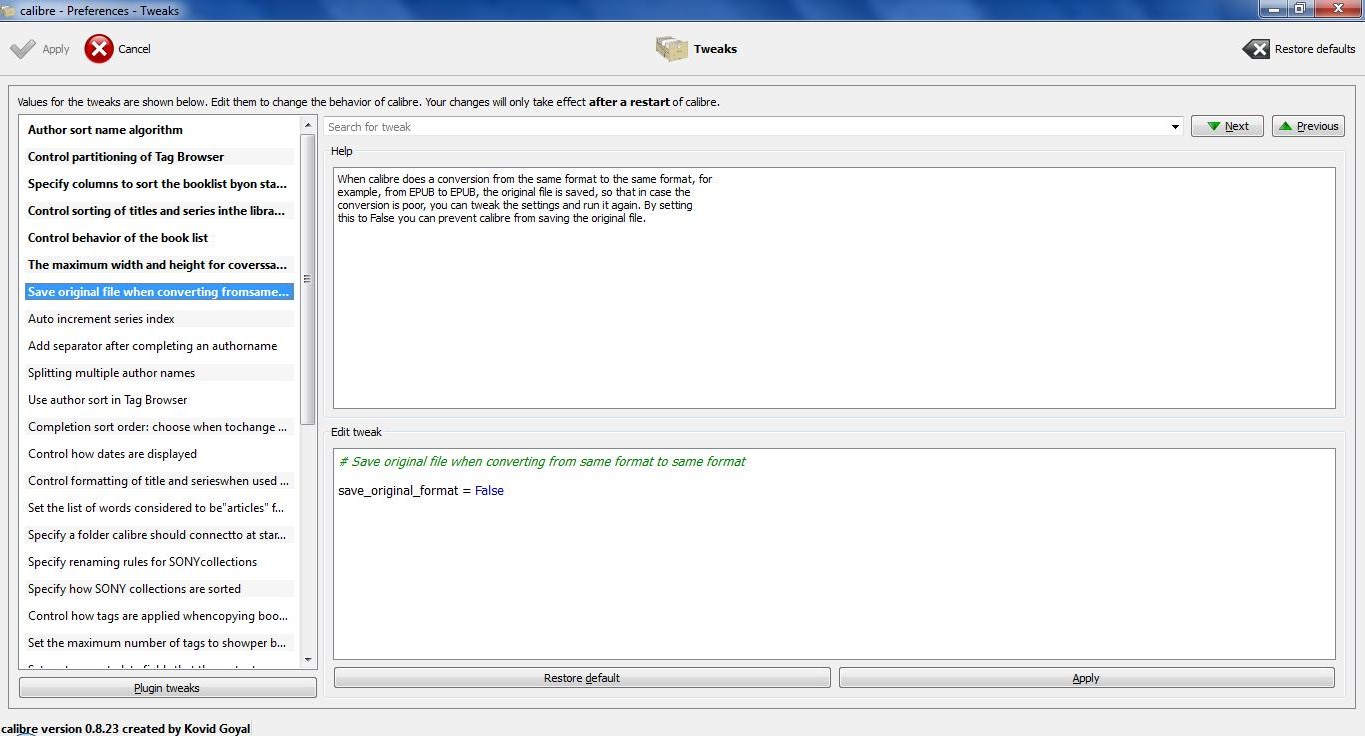Select Control formatting of title and series

tap(160, 481)
